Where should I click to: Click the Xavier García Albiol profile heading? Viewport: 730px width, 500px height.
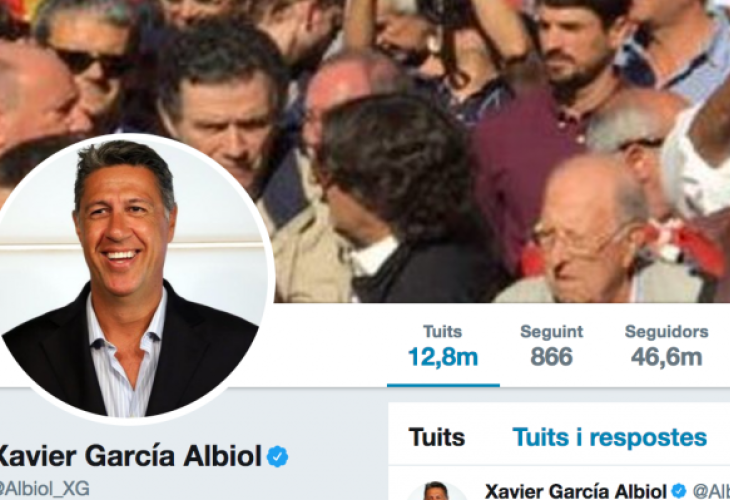click(x=128, y=456)
